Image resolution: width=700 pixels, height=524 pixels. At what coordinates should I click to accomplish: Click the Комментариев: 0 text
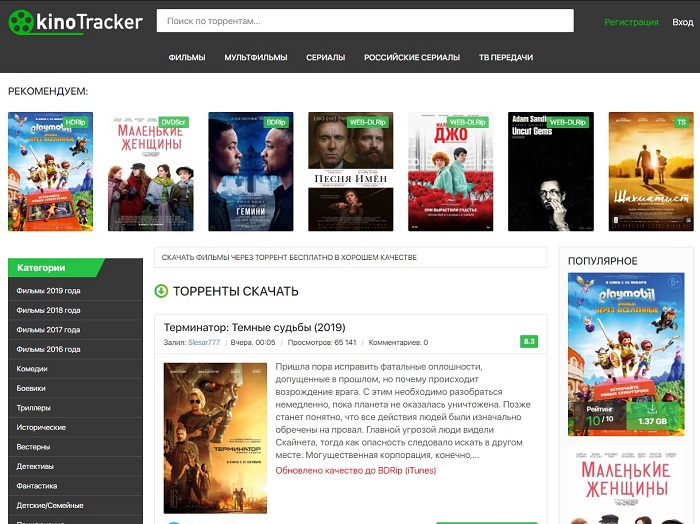click(398, 342)
